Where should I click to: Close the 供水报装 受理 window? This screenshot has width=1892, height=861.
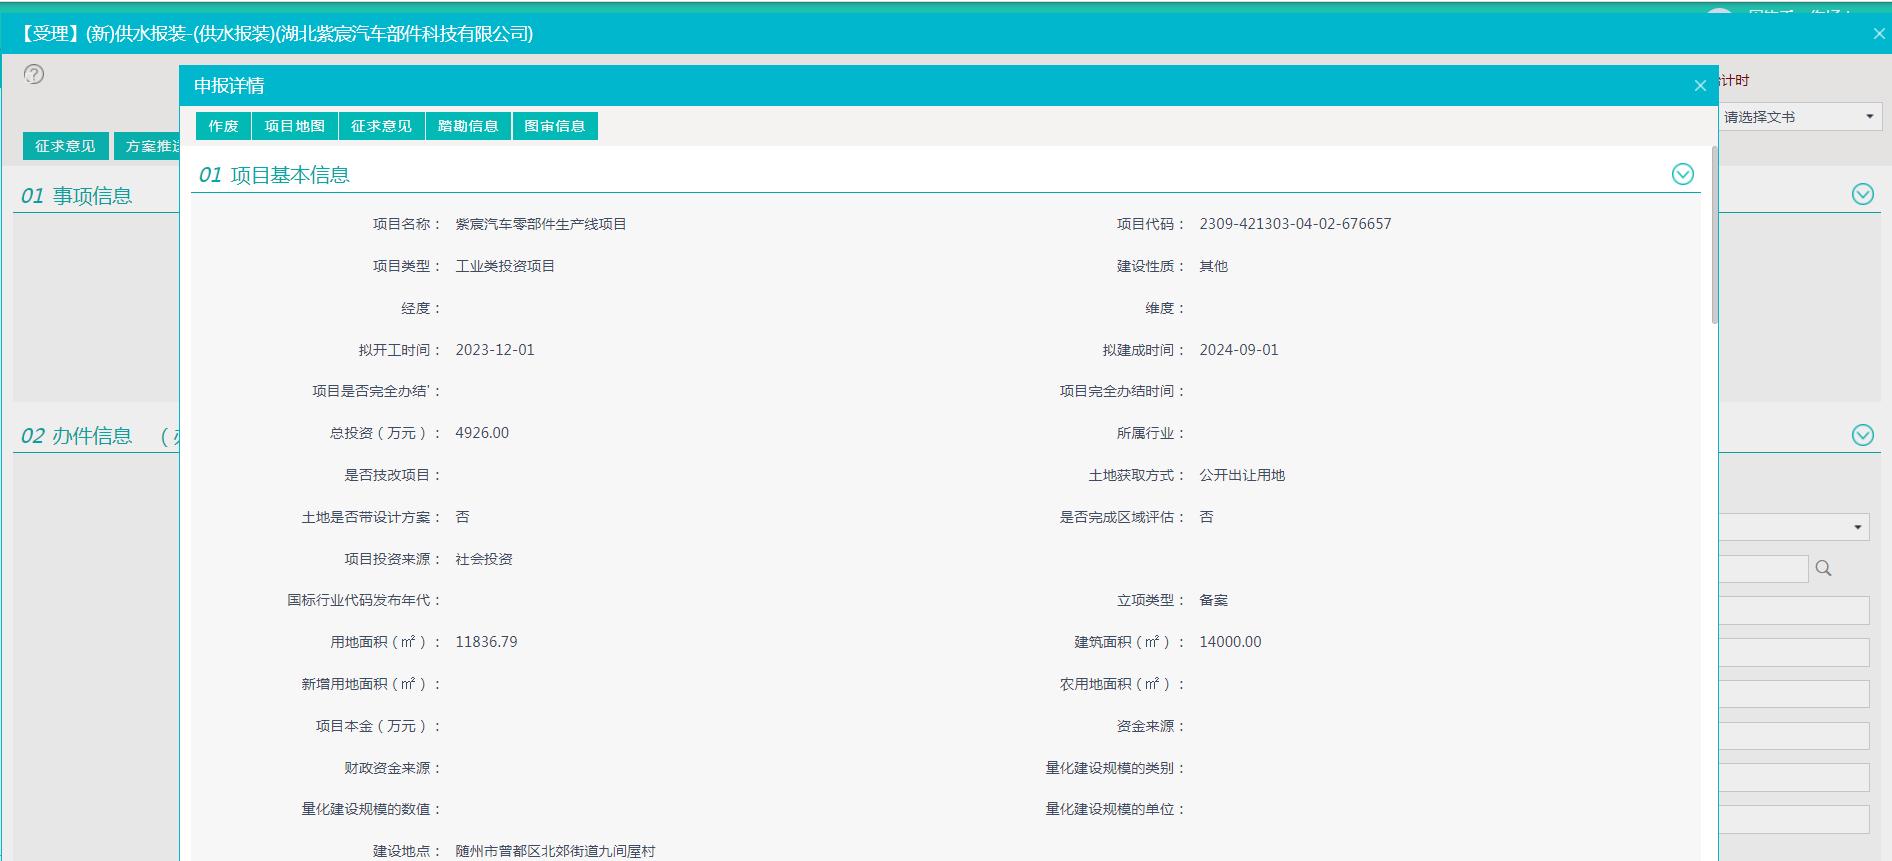tap(1878, 34)
